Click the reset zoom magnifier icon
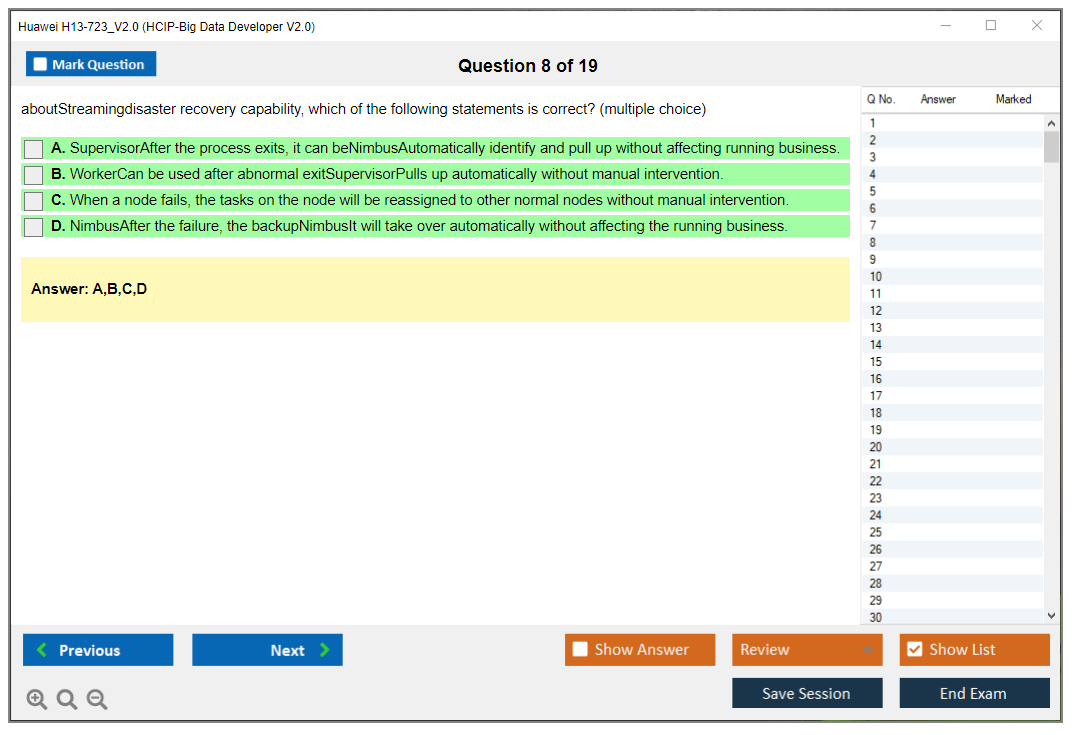The image size is (1075, 735). point(67,700)
